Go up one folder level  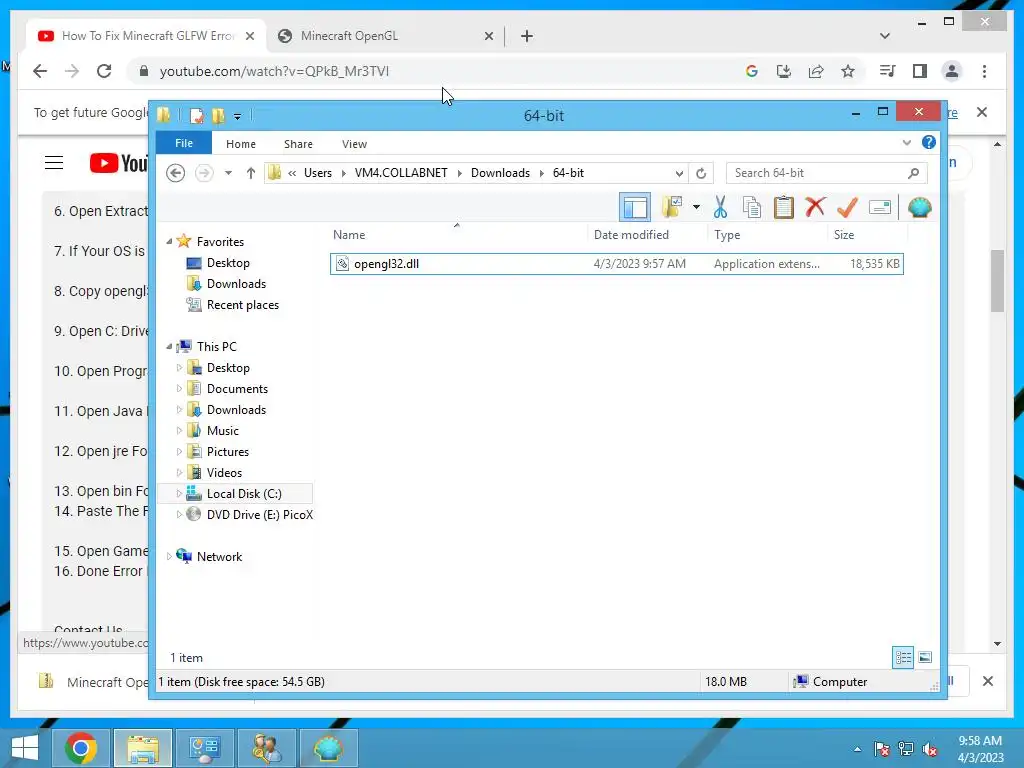[x=251, y=173]
